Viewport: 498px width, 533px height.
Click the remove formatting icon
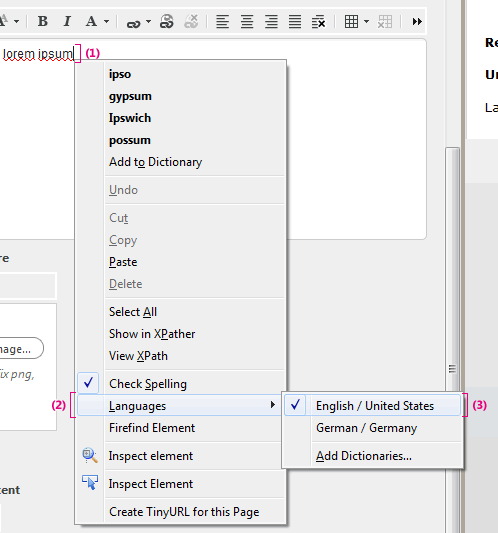319,21
